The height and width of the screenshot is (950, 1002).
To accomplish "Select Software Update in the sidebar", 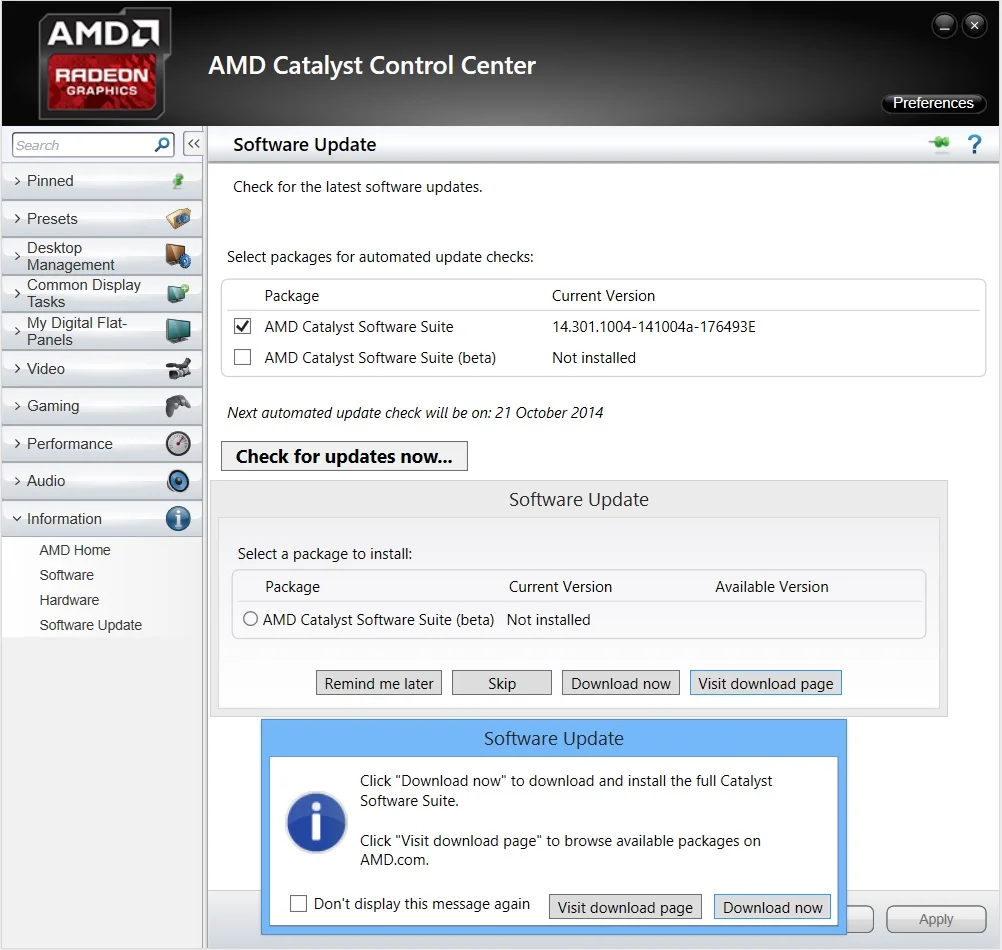I will point(91,625).
